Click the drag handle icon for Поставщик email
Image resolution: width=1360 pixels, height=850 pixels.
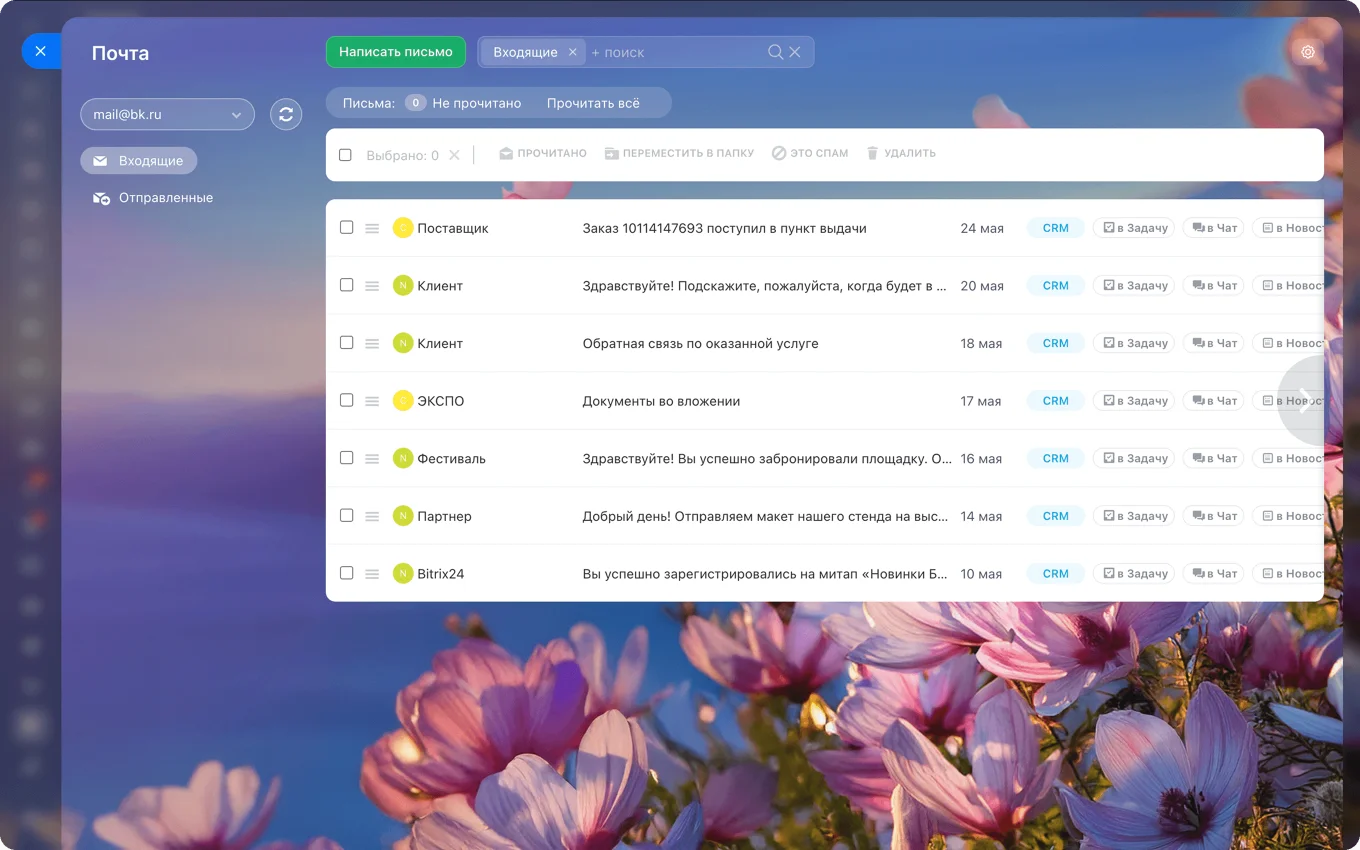372,229
